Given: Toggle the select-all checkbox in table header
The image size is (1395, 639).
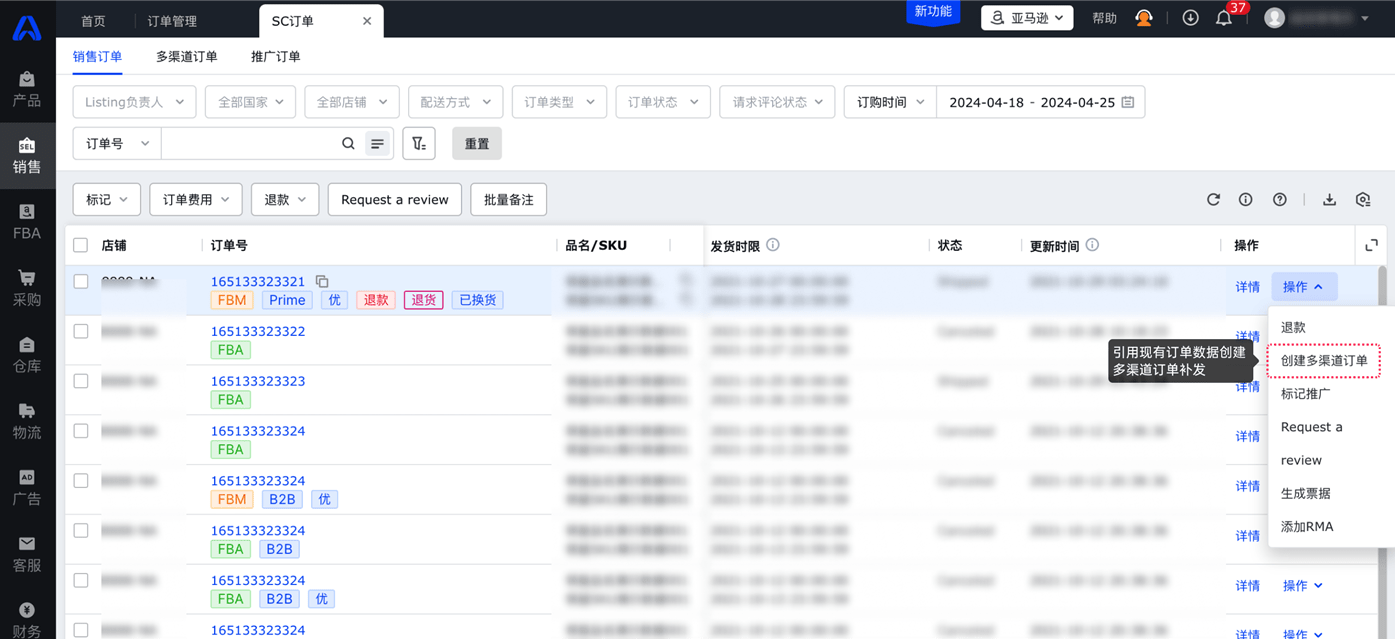Looking at the screenshot, I should pyautogui.click(x=81, y=245).
